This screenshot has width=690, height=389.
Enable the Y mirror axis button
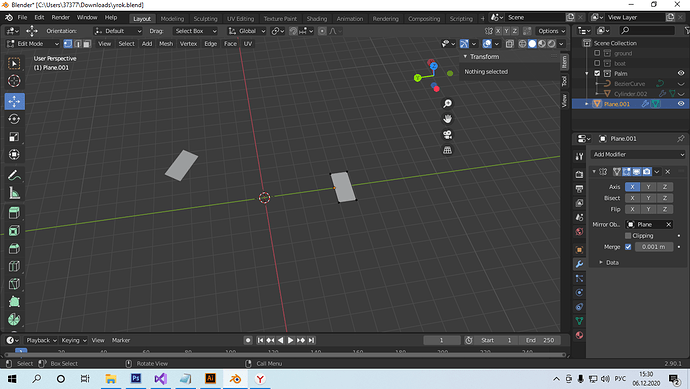tap(648, 187)
